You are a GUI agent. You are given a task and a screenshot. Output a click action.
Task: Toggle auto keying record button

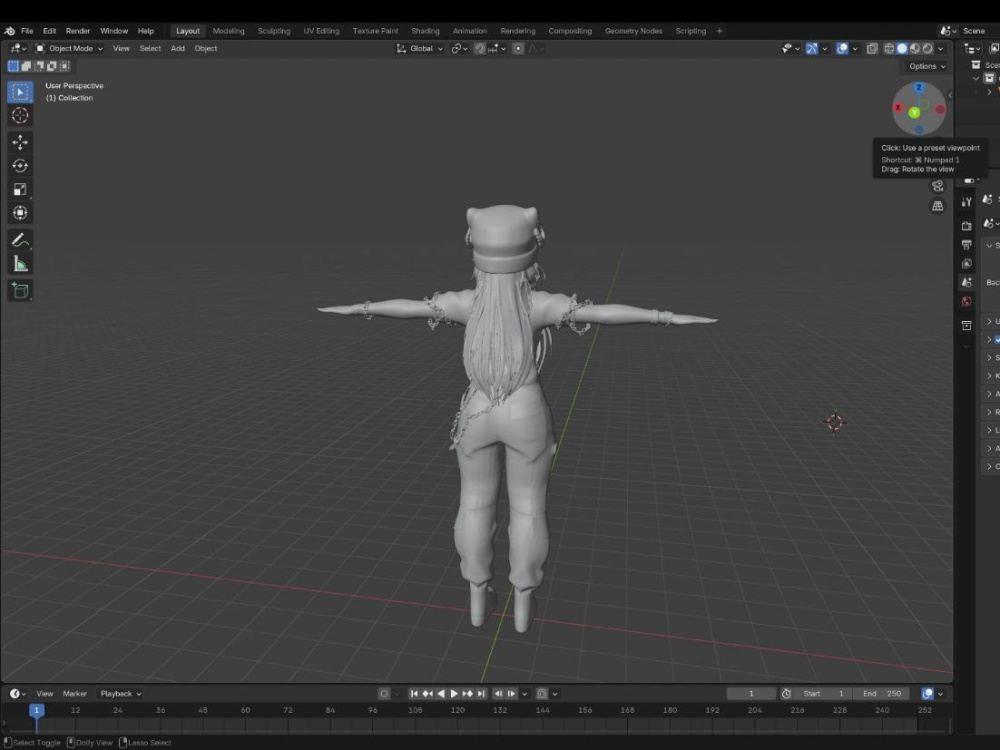[x=384, y=694]
